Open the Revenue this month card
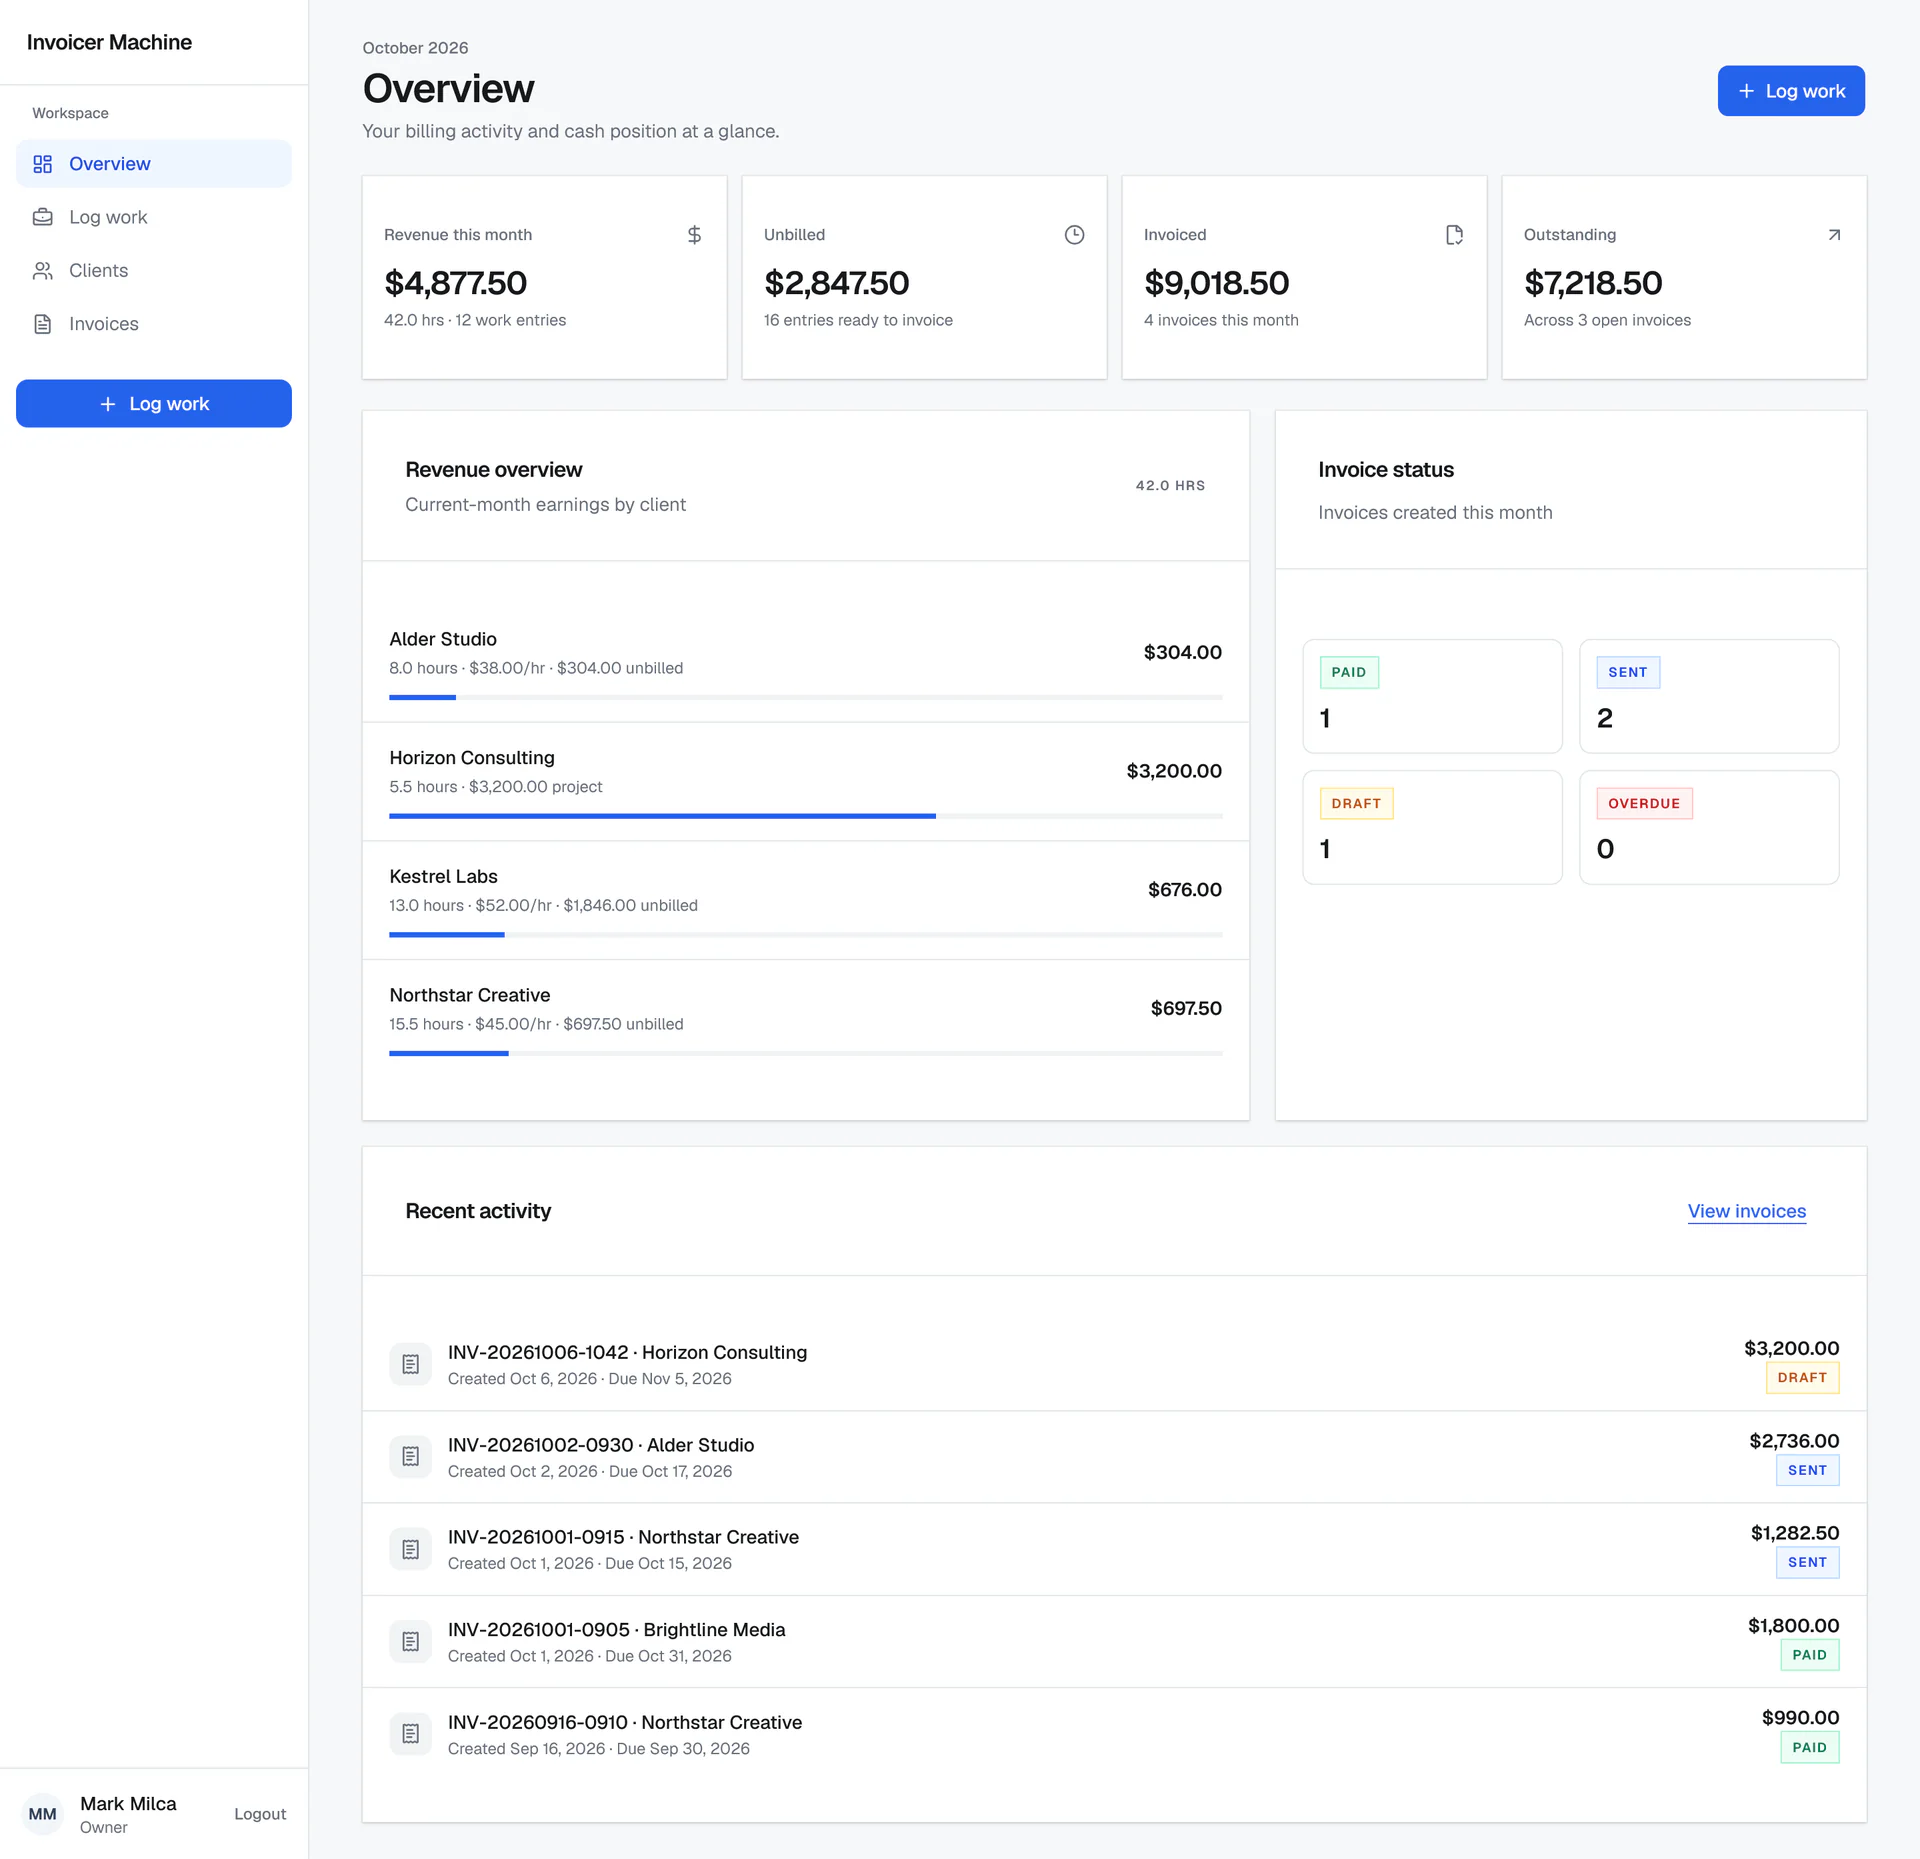The width and height of the screenshot is (1920, 1859). tap(544, 277)
